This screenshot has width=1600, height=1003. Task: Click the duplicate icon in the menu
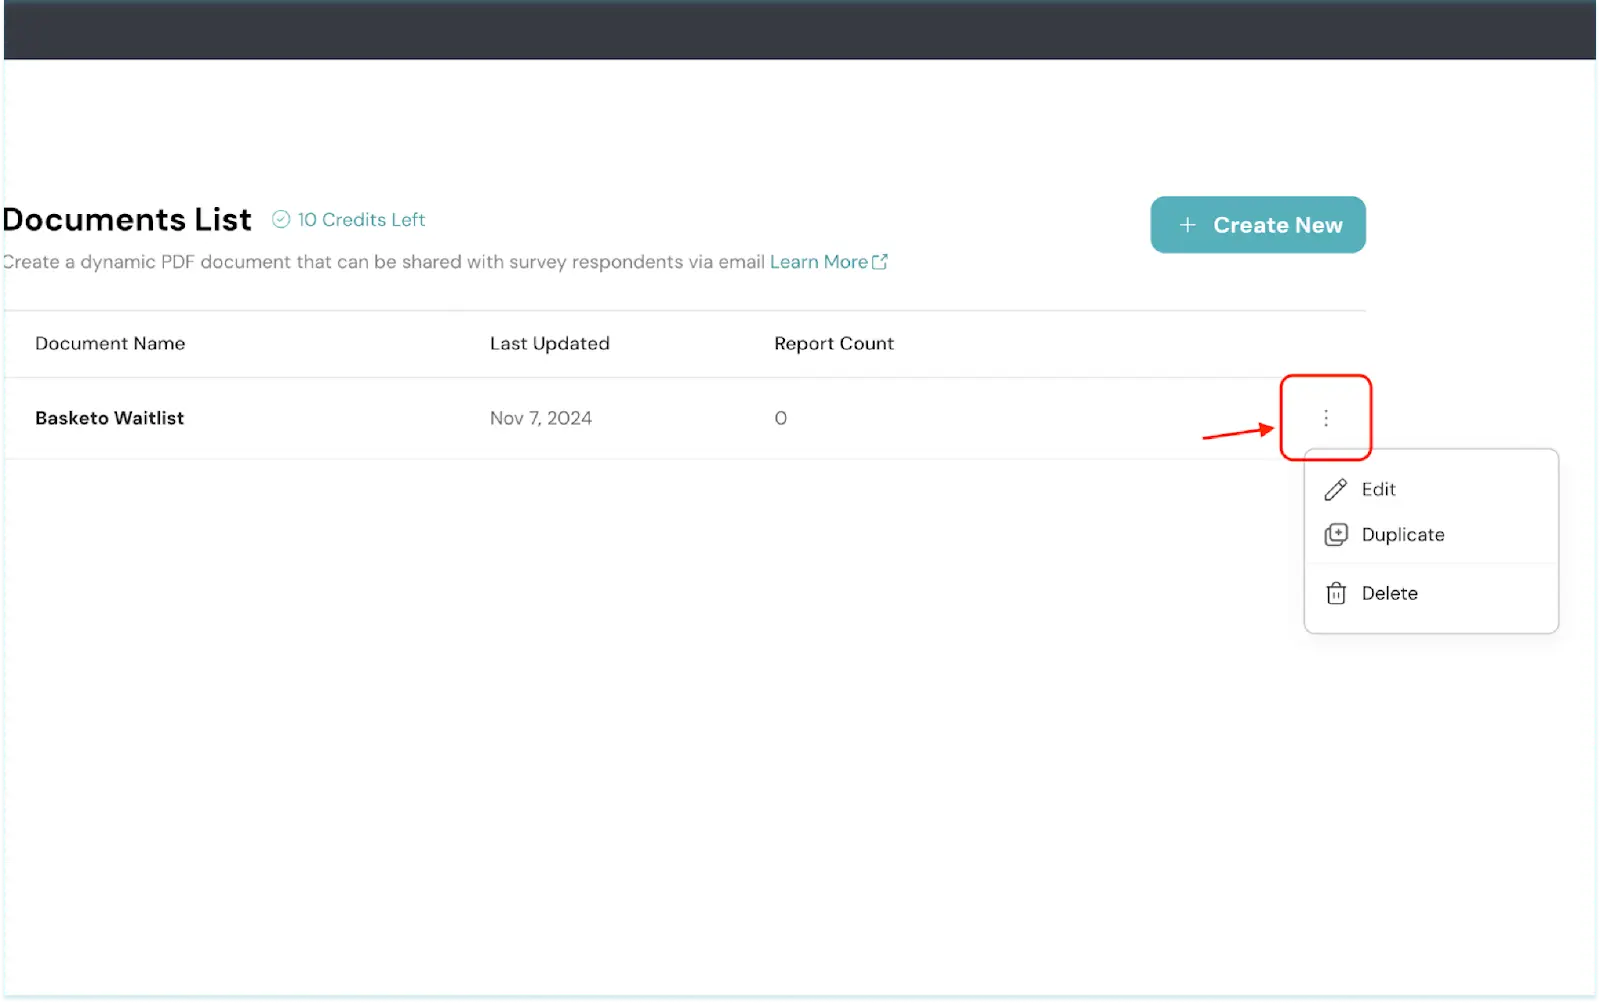pyautogui.click(x=1335, y=535)
